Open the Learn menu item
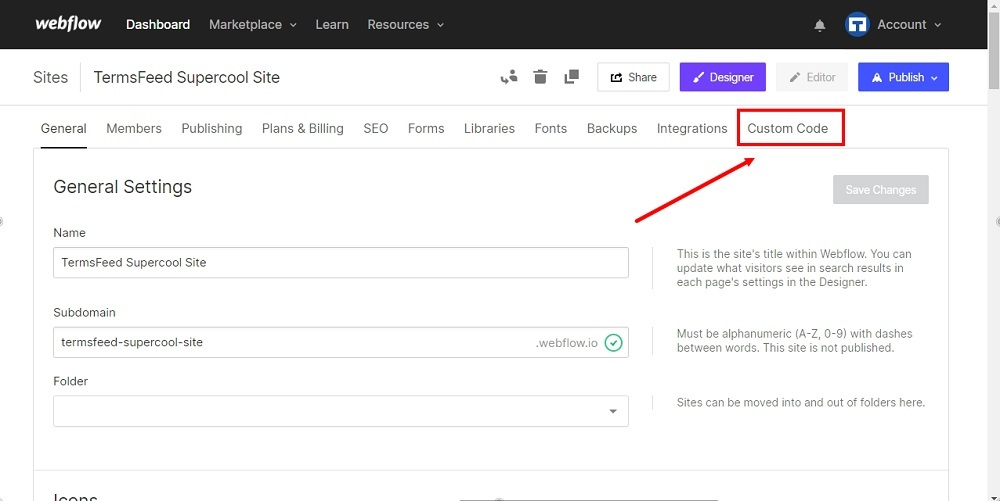This screenshot has width=1000, height=501. [332, 24]
